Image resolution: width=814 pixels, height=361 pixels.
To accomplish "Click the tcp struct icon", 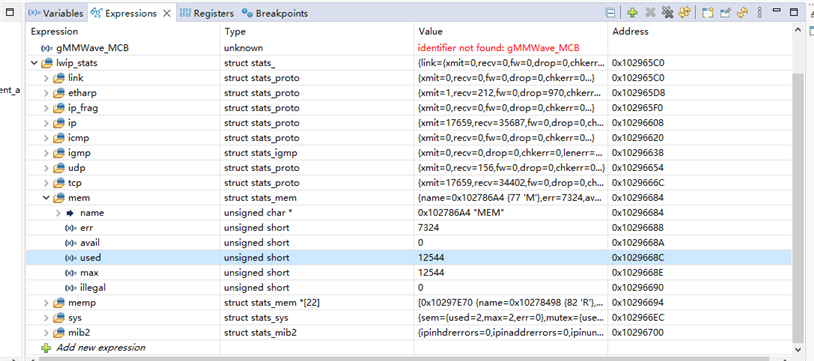I will pyautogui.click(x=59, y=183).
